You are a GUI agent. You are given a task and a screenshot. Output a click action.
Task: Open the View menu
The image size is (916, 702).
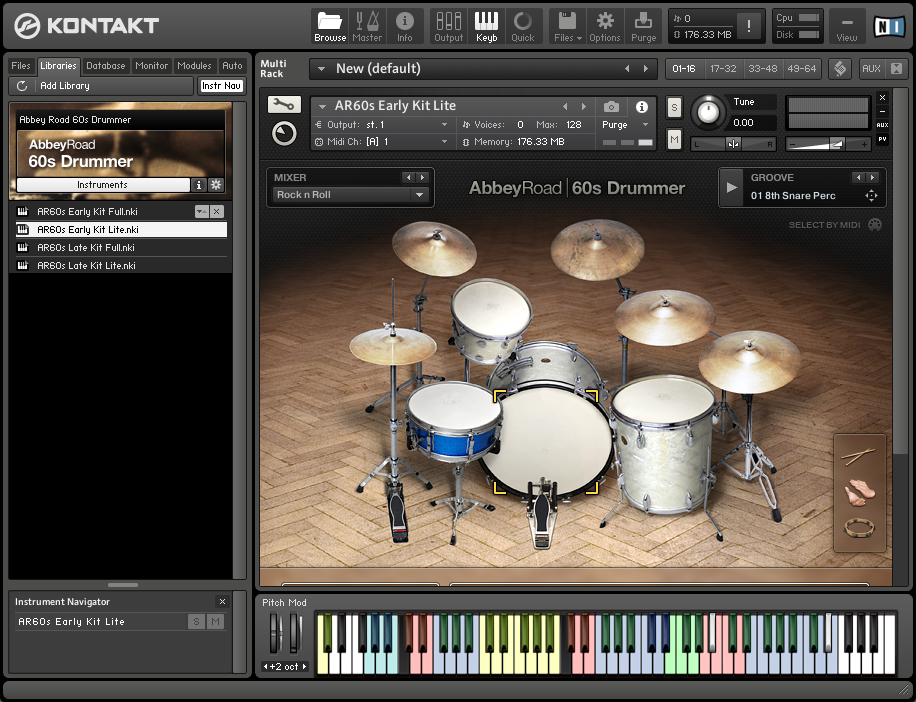(846, 26)
